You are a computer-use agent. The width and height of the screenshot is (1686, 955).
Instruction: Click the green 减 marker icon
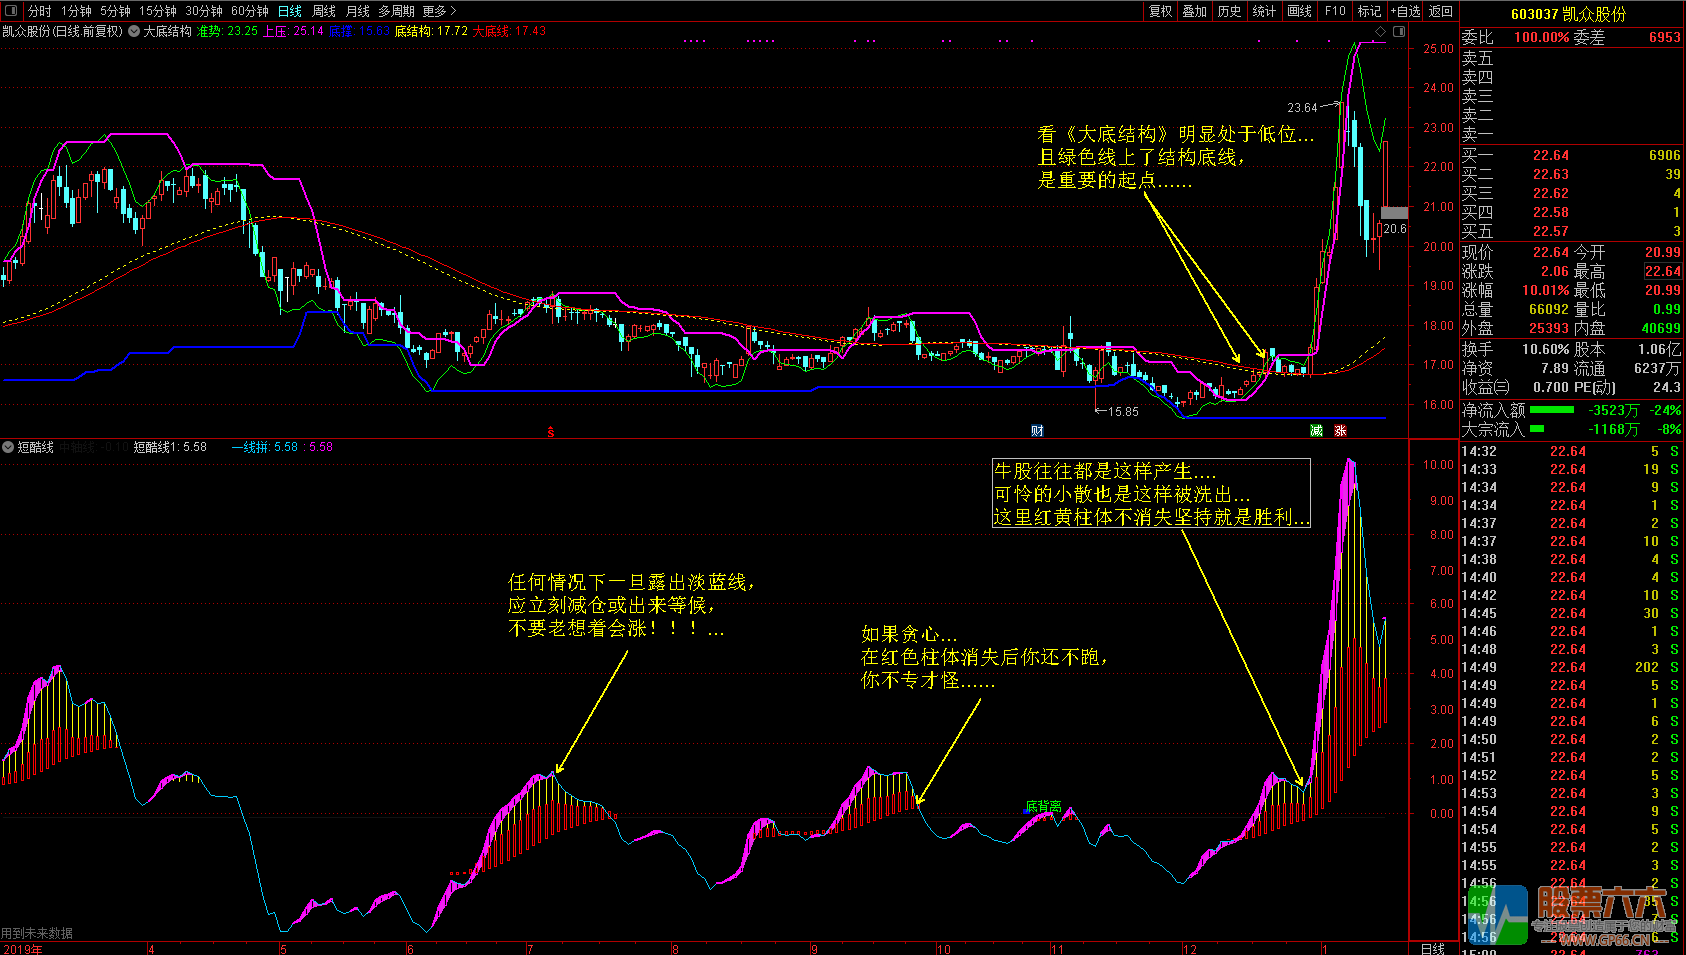pyautogui.click(x=1316, y=431)
